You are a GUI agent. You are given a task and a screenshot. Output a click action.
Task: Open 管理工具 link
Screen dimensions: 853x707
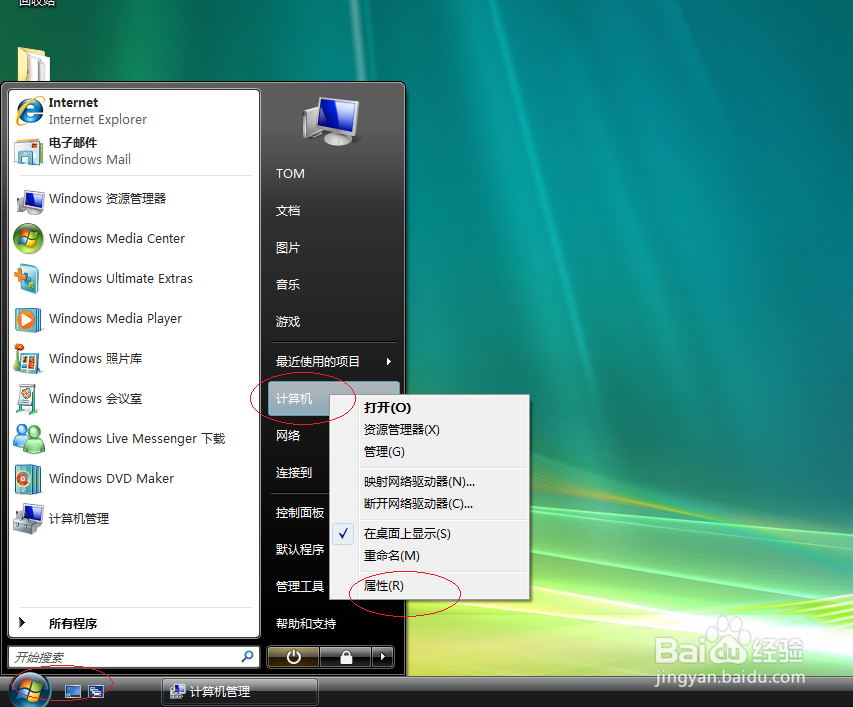click(300, 586)
